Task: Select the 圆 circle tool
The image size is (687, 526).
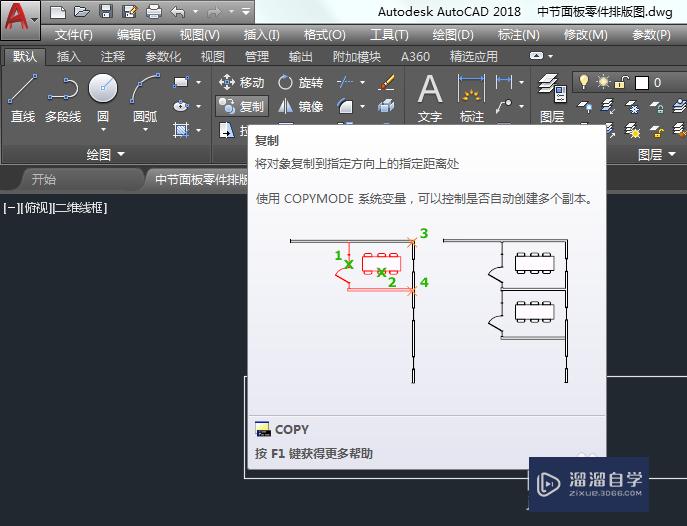Action: pyautogui.click(x=103, y=96)
